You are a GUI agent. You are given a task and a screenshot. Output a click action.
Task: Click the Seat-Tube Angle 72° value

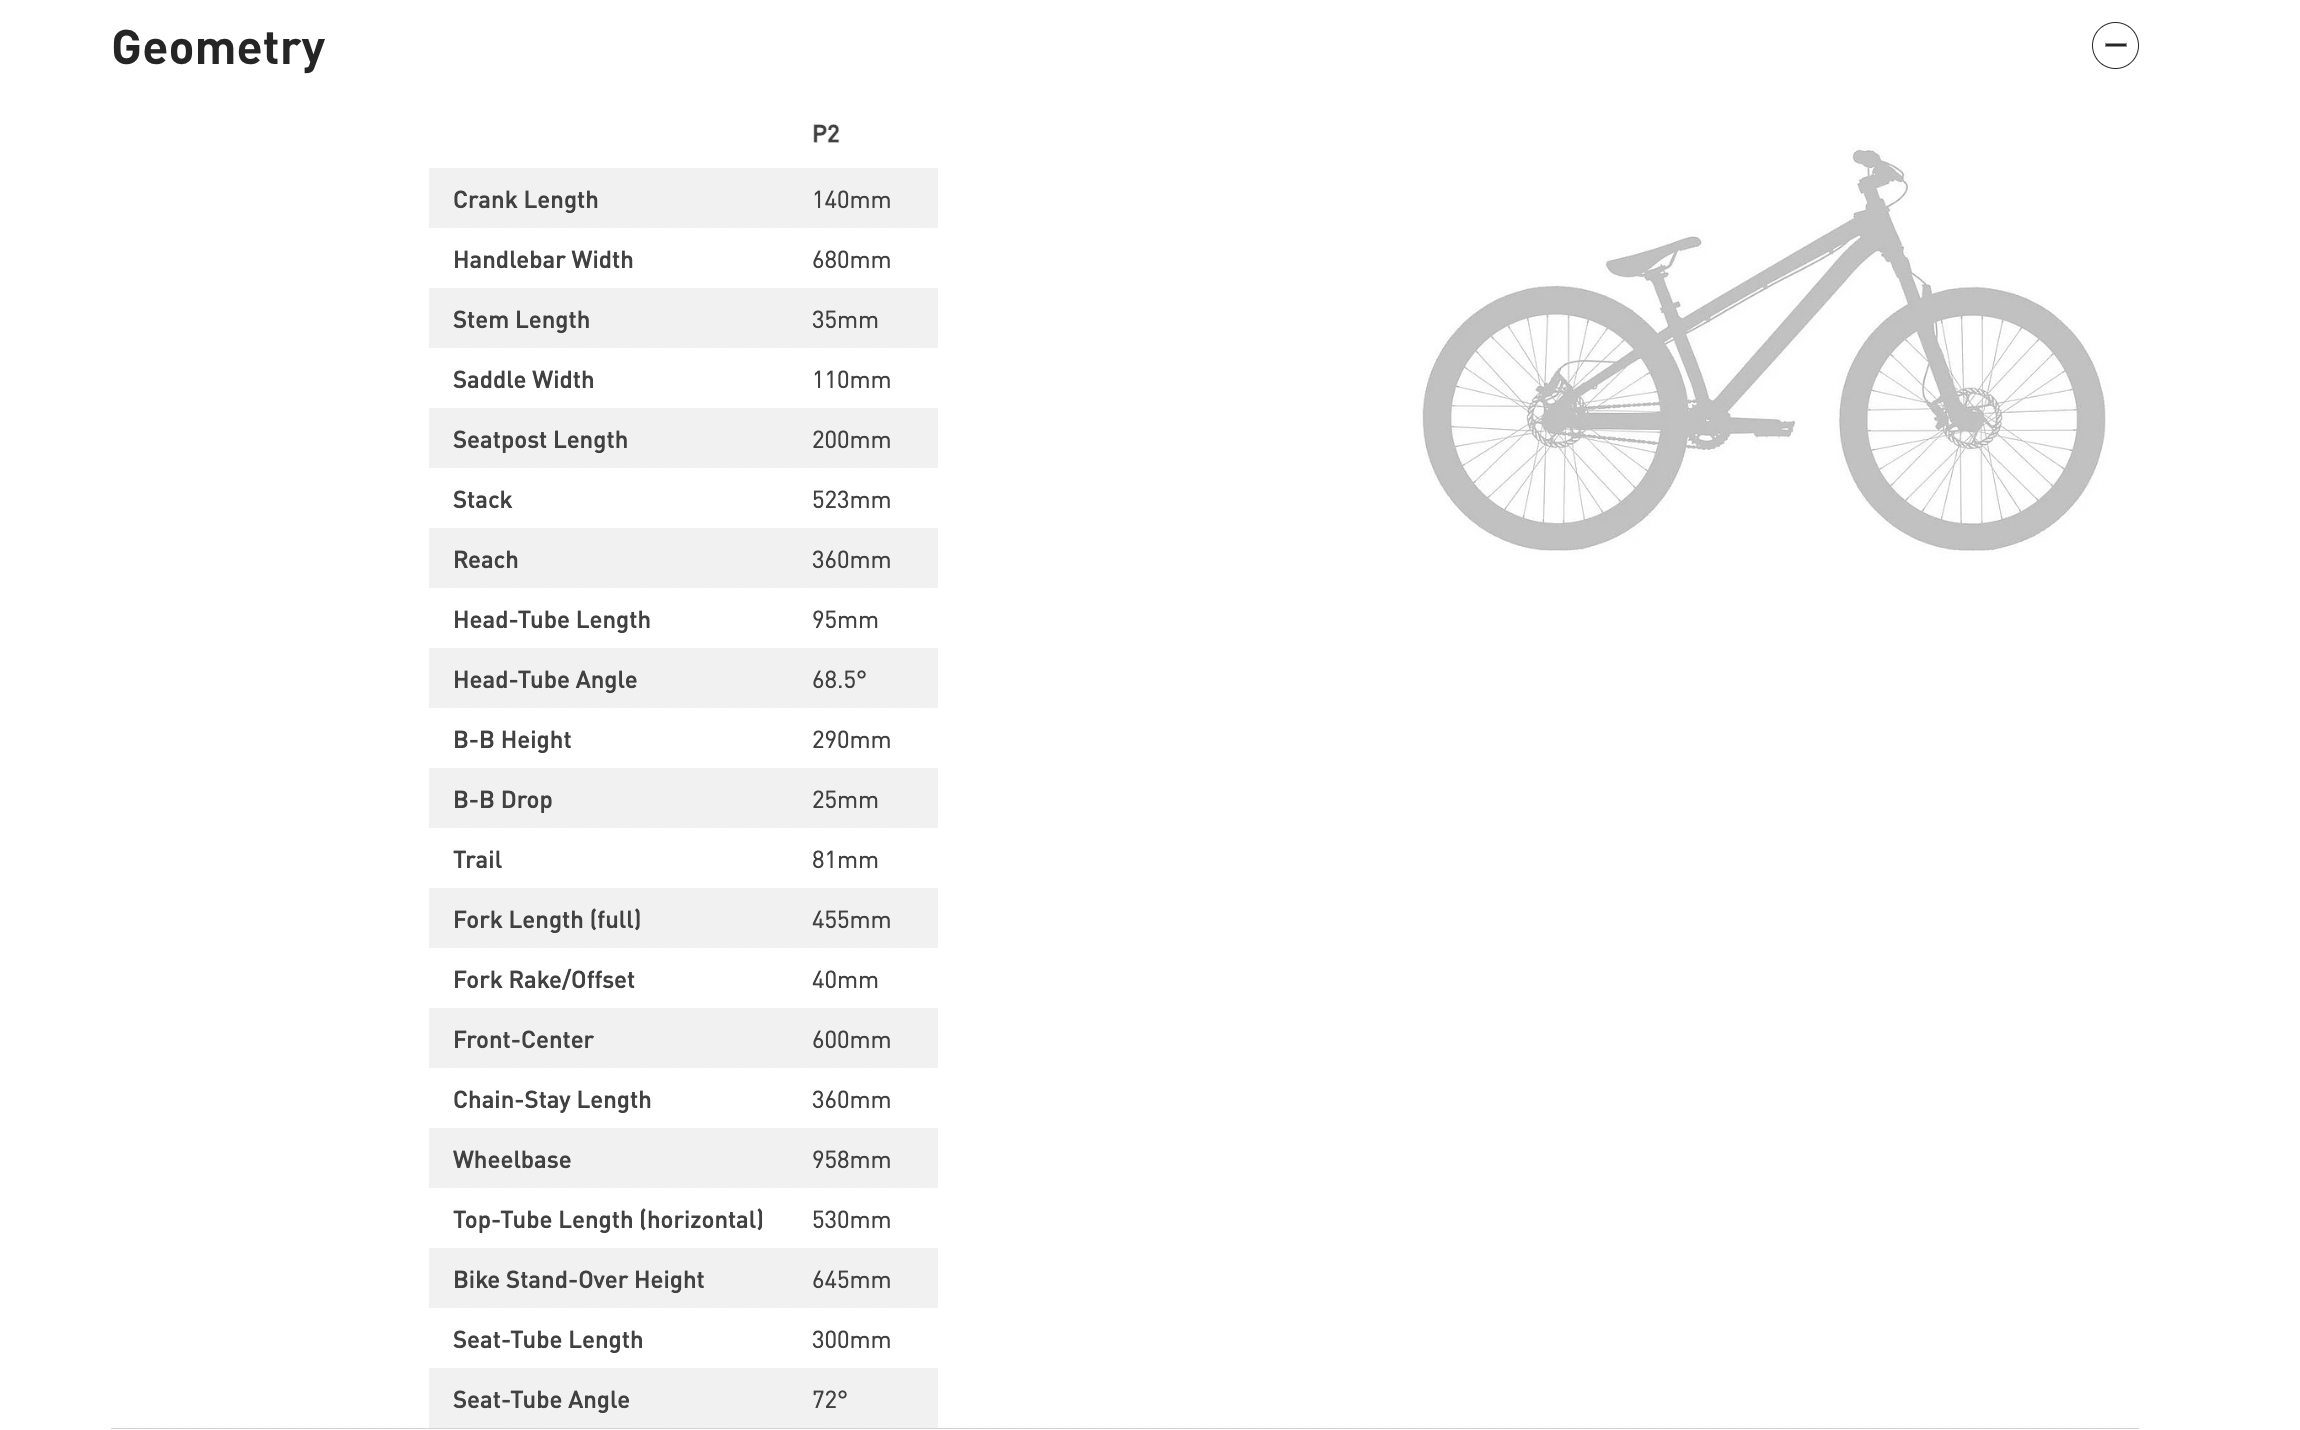825,1397
